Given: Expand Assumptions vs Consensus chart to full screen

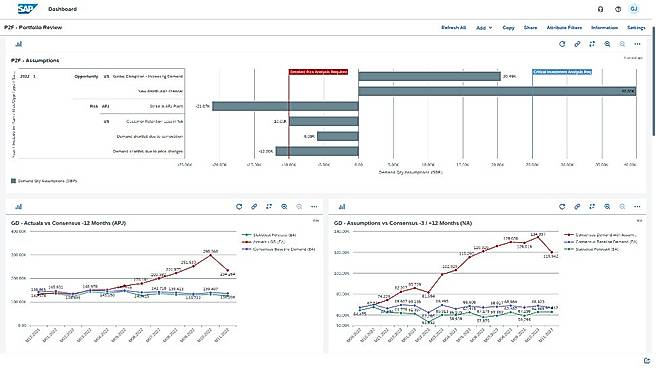Looking at the screenshot, I should point(592,207).
